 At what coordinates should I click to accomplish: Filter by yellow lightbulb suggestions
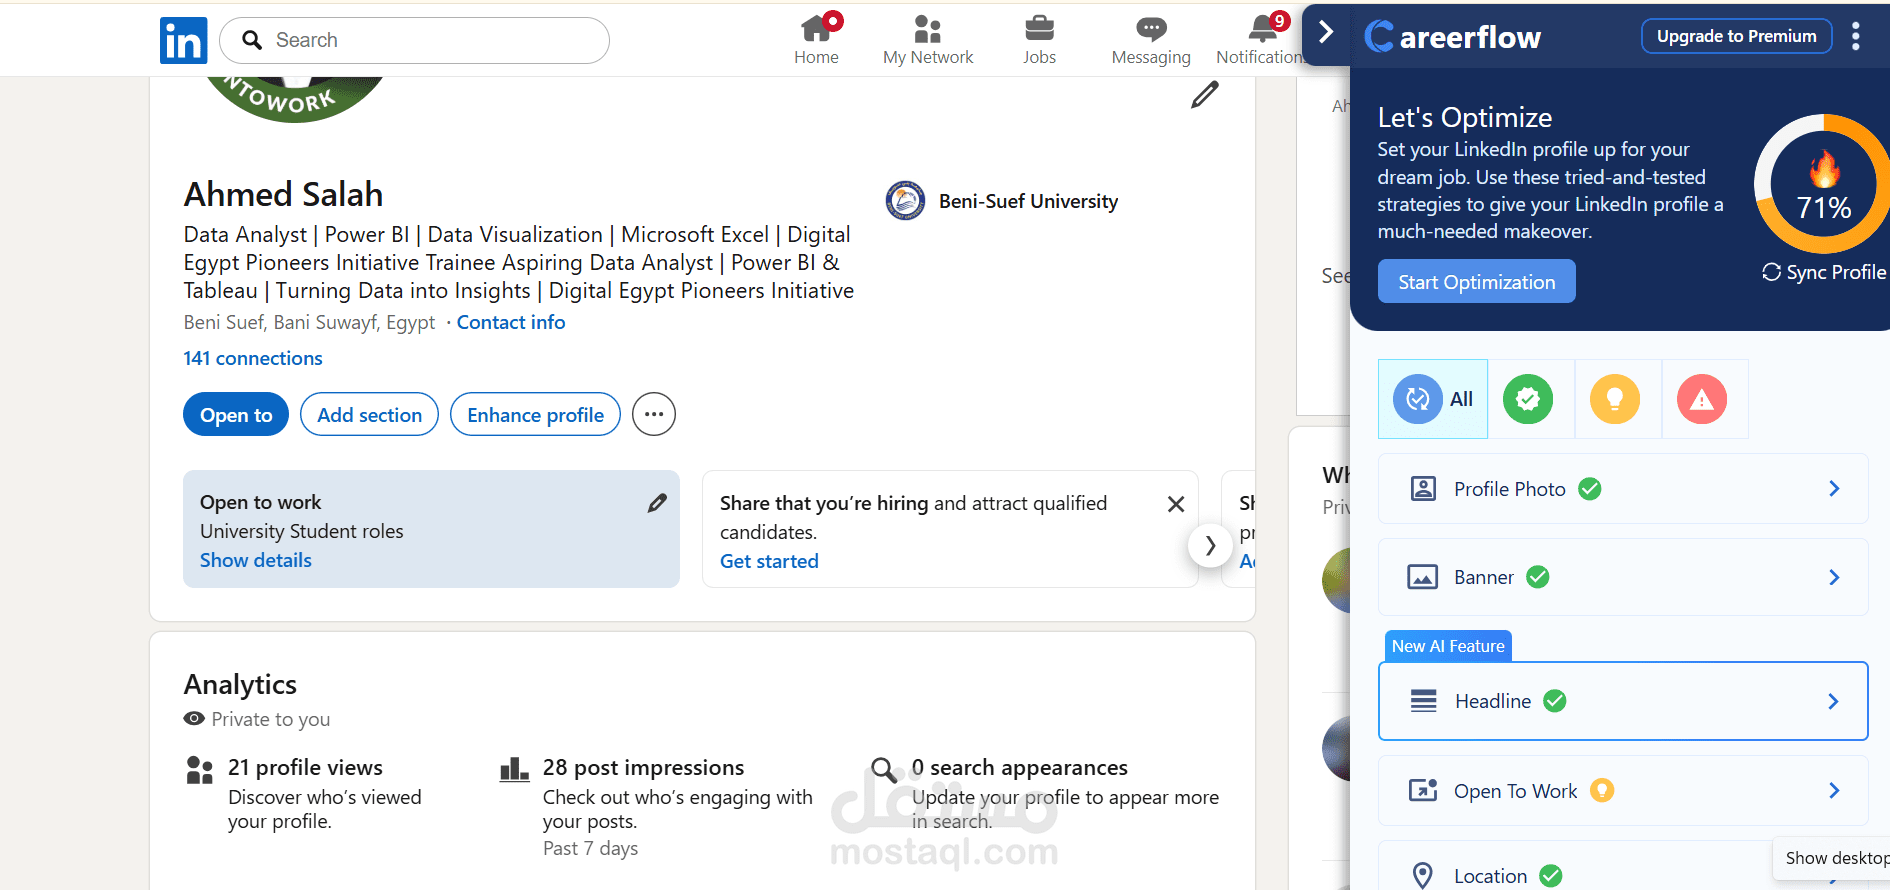tap(1615, 399)
